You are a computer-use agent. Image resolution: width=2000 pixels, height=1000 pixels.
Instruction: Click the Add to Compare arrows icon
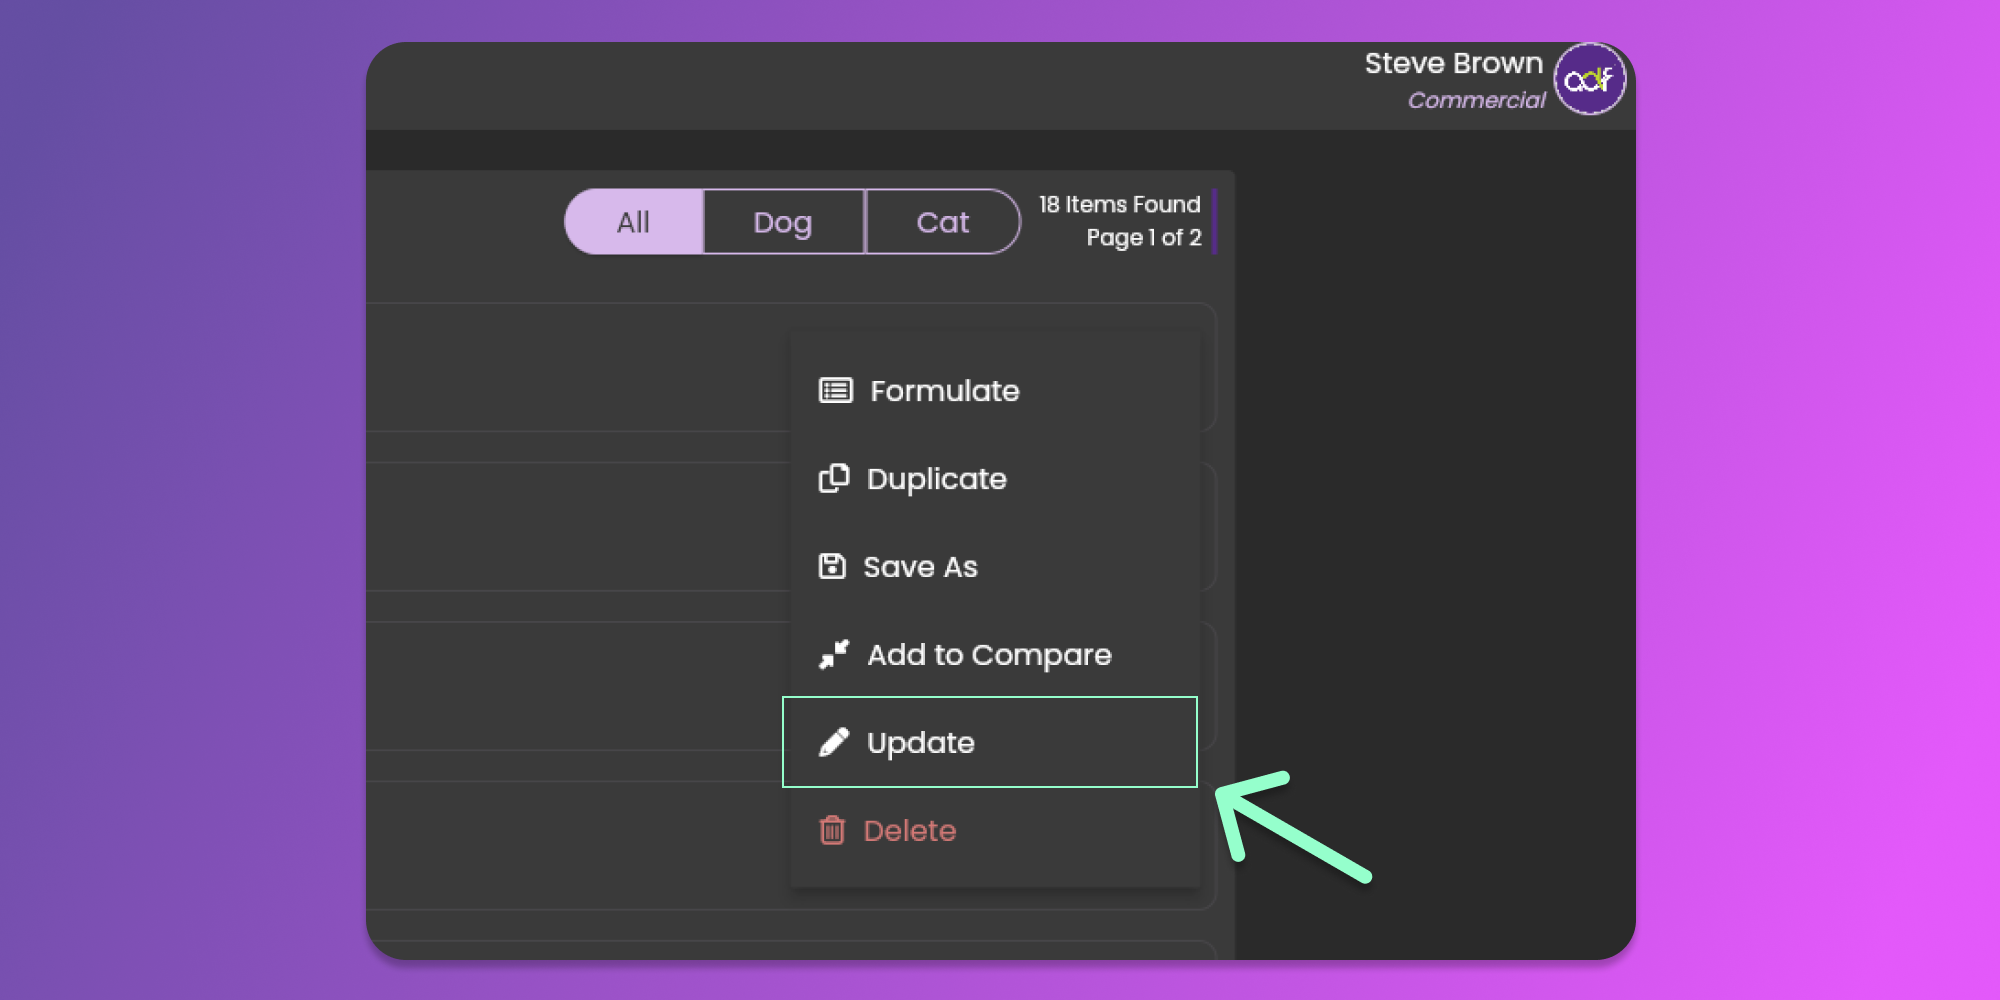pos(834,654)
